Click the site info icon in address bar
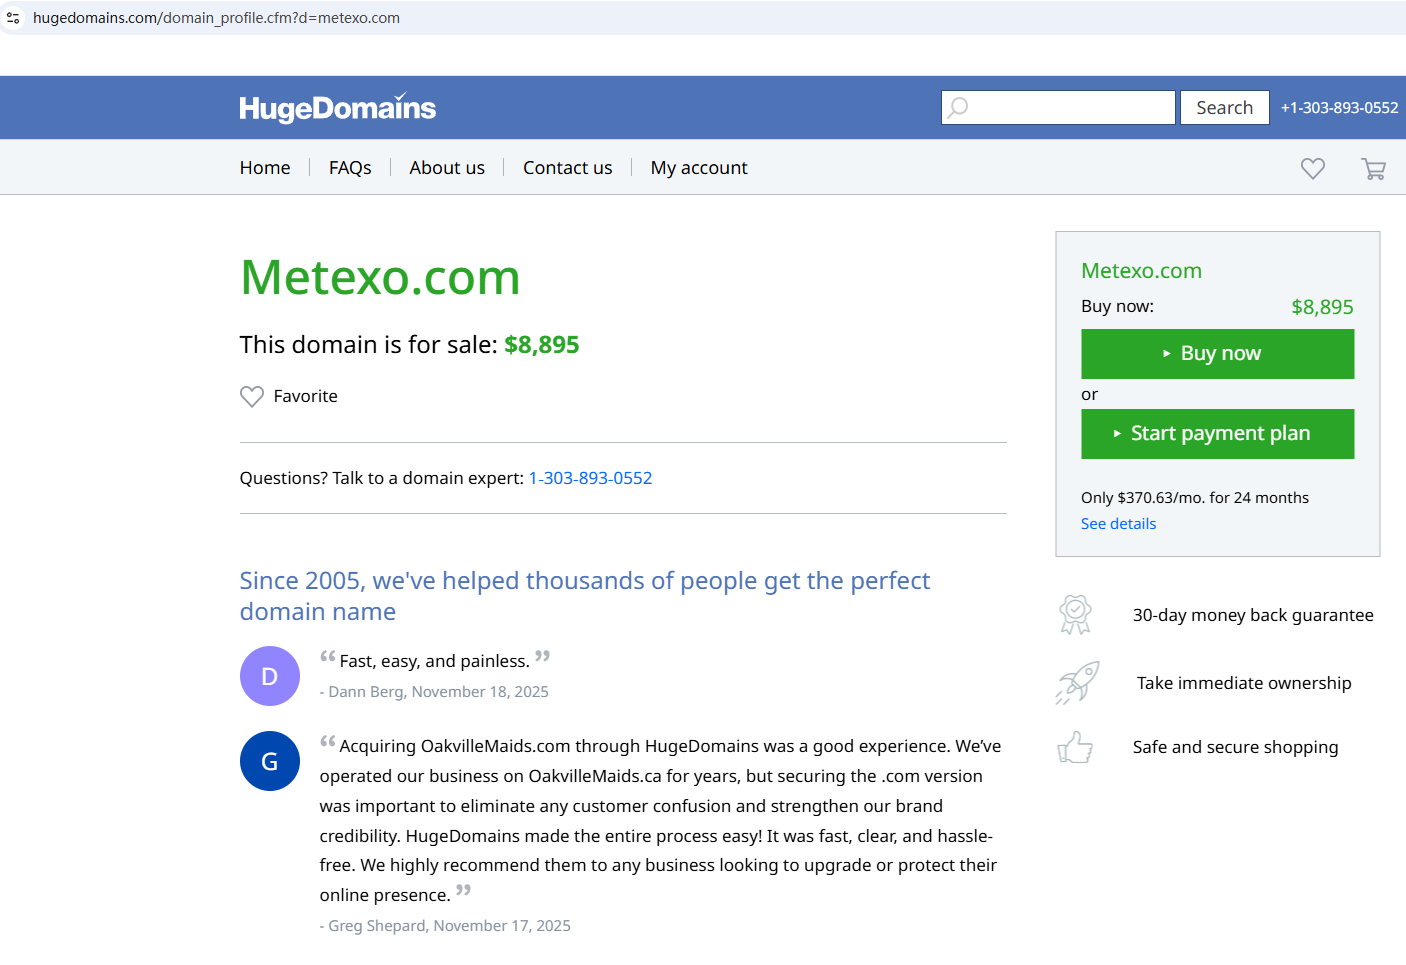 pyautogui.click(x=13, y=18)
